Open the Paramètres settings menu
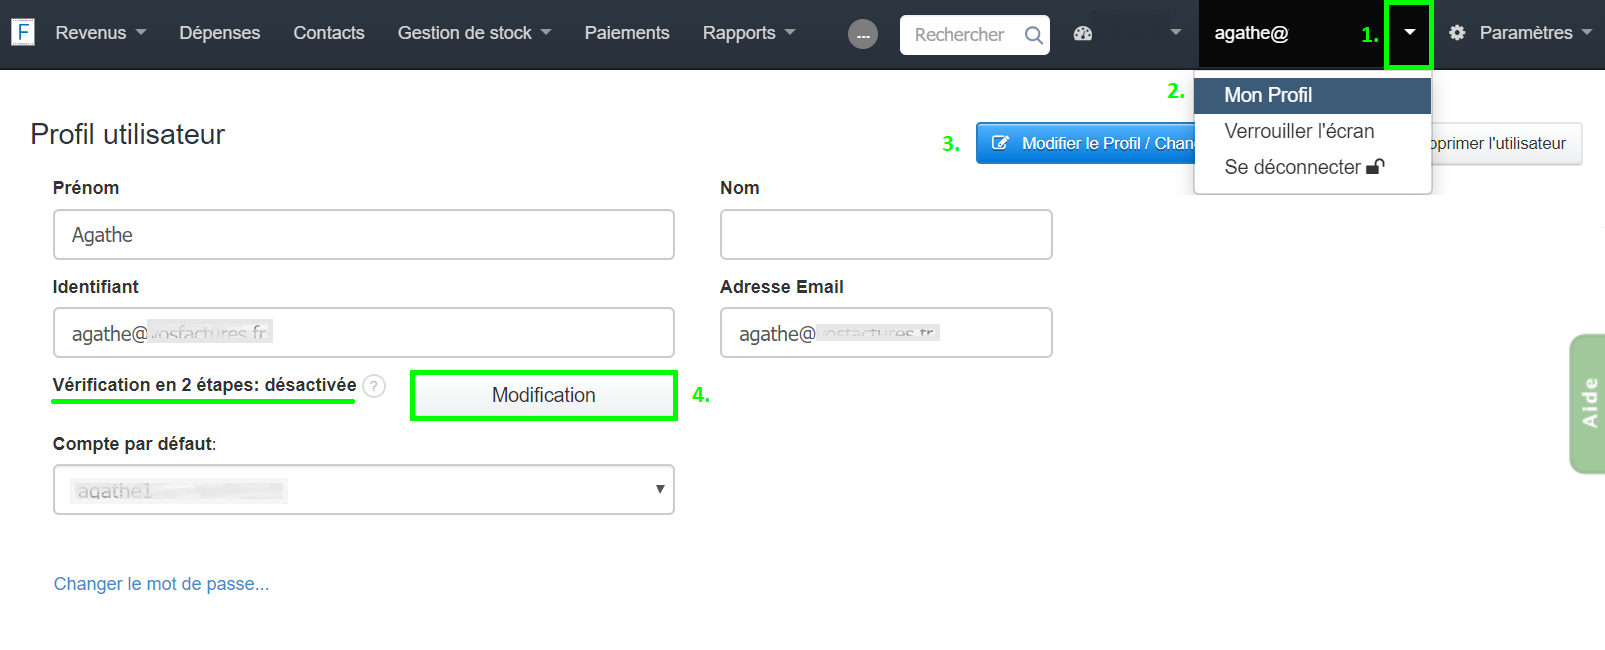The image size is (1605, 650). click(x=1520, y=33)
